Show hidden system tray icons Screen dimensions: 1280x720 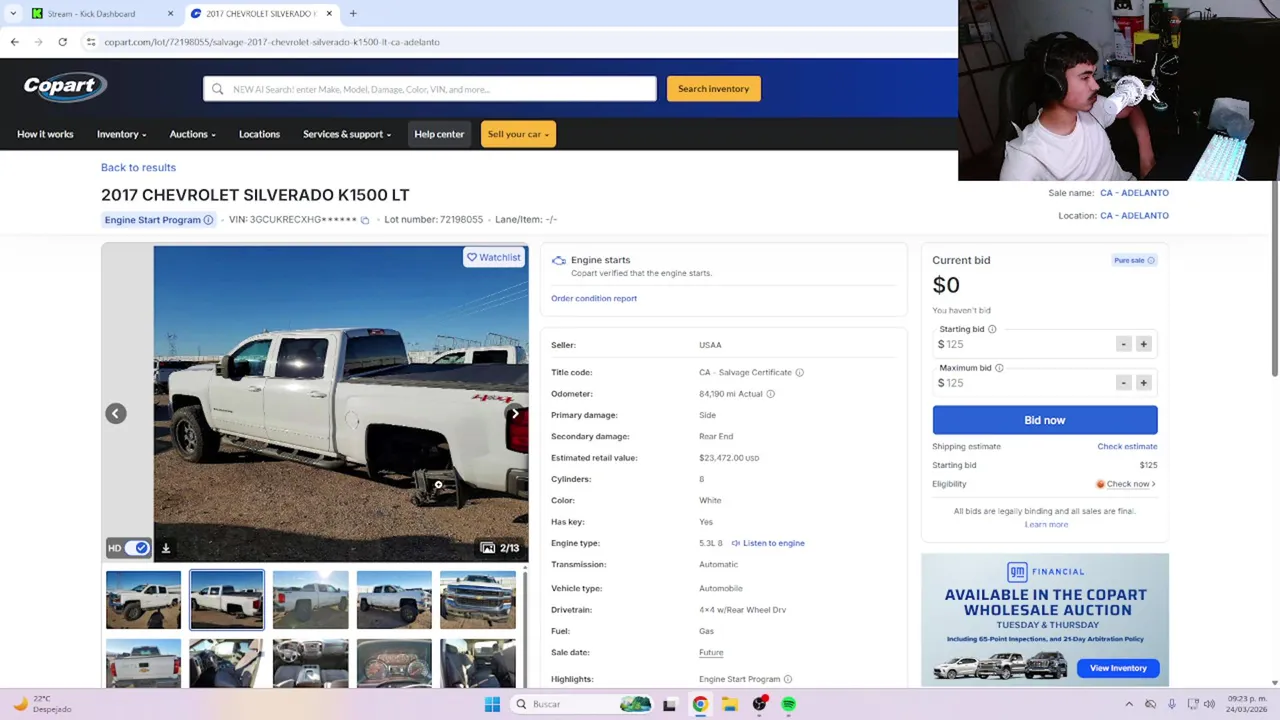tap(1129, 704)
